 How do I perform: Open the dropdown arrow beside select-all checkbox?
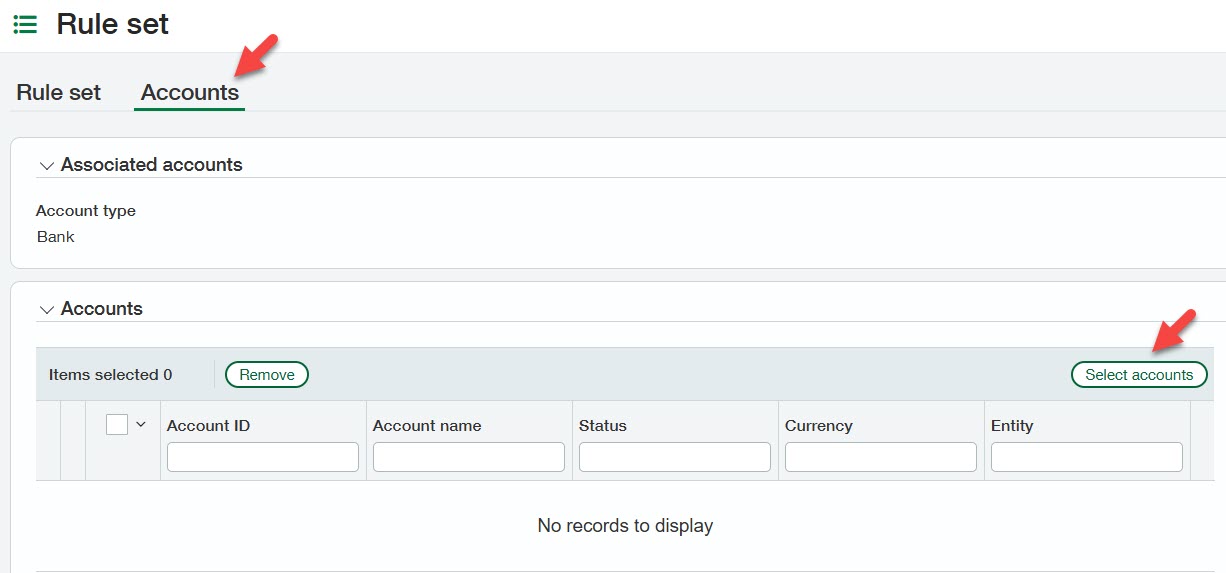coord(141,425)
